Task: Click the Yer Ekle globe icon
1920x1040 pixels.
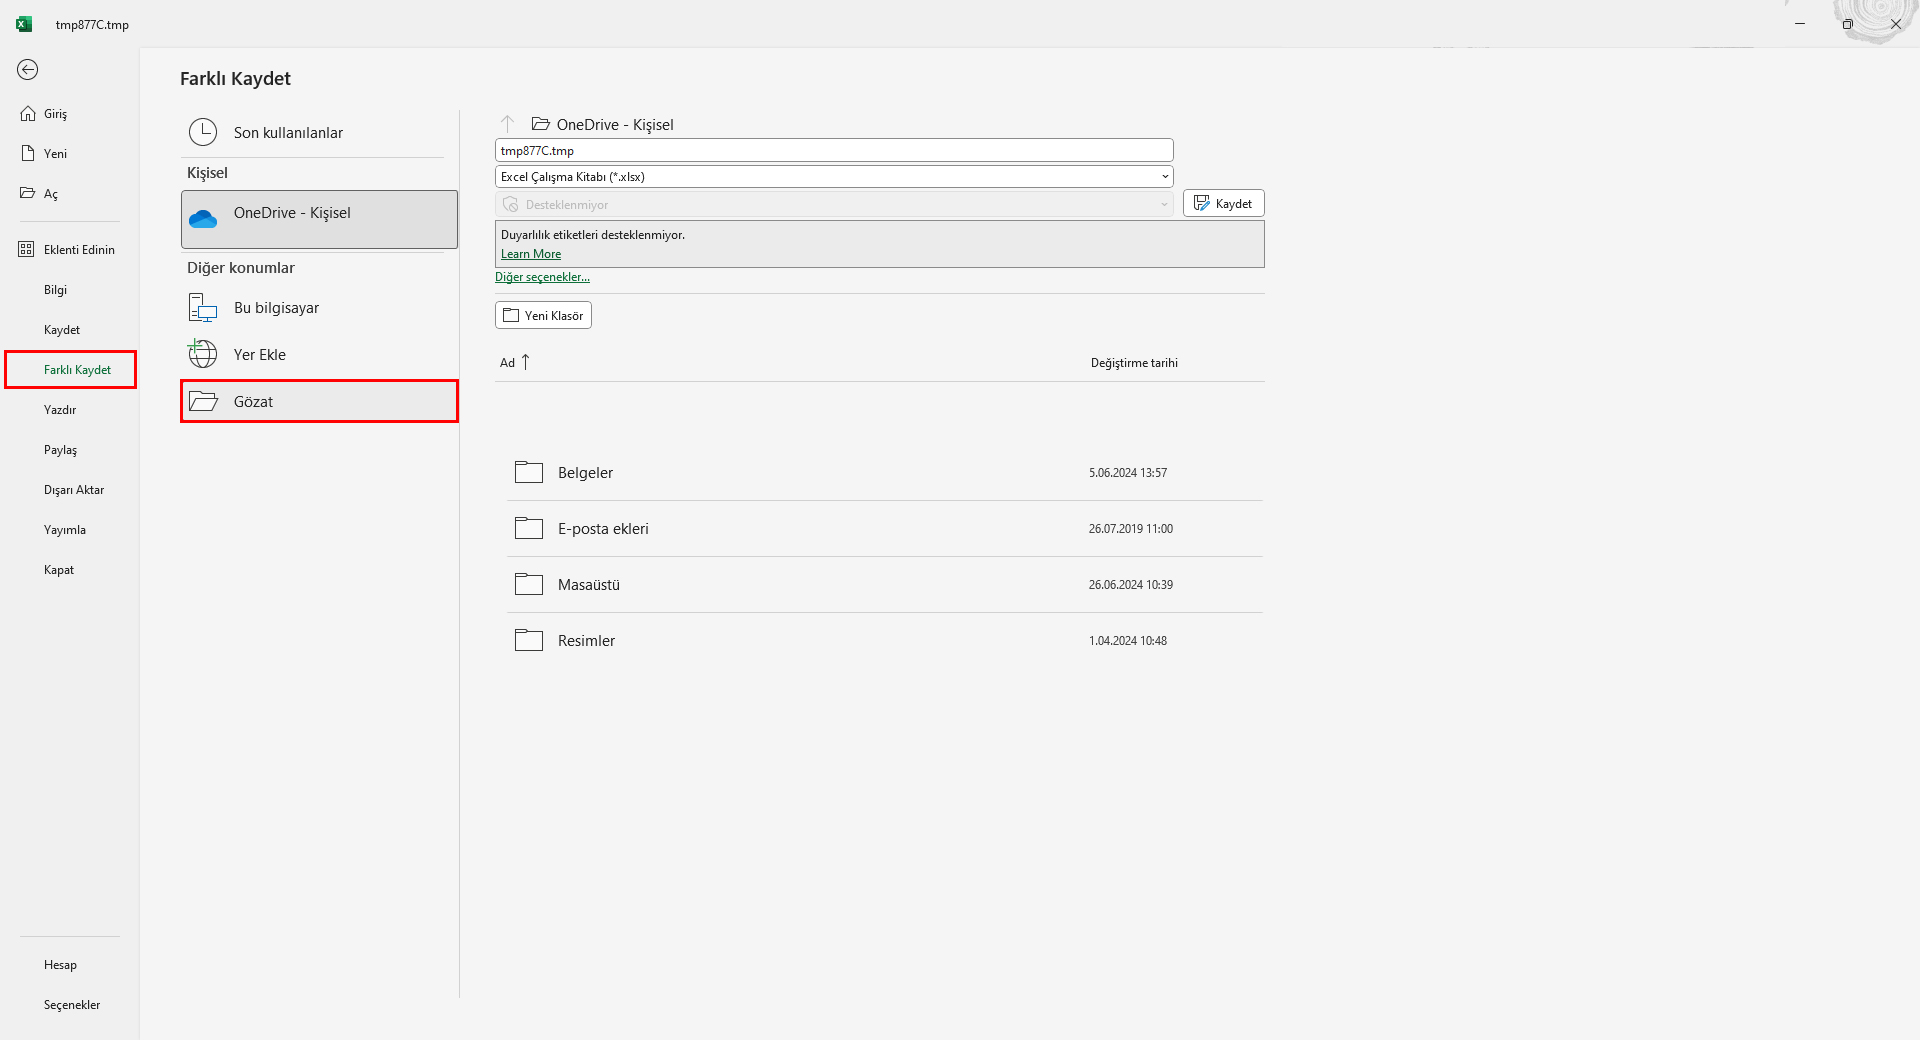Action: [203, 354]
